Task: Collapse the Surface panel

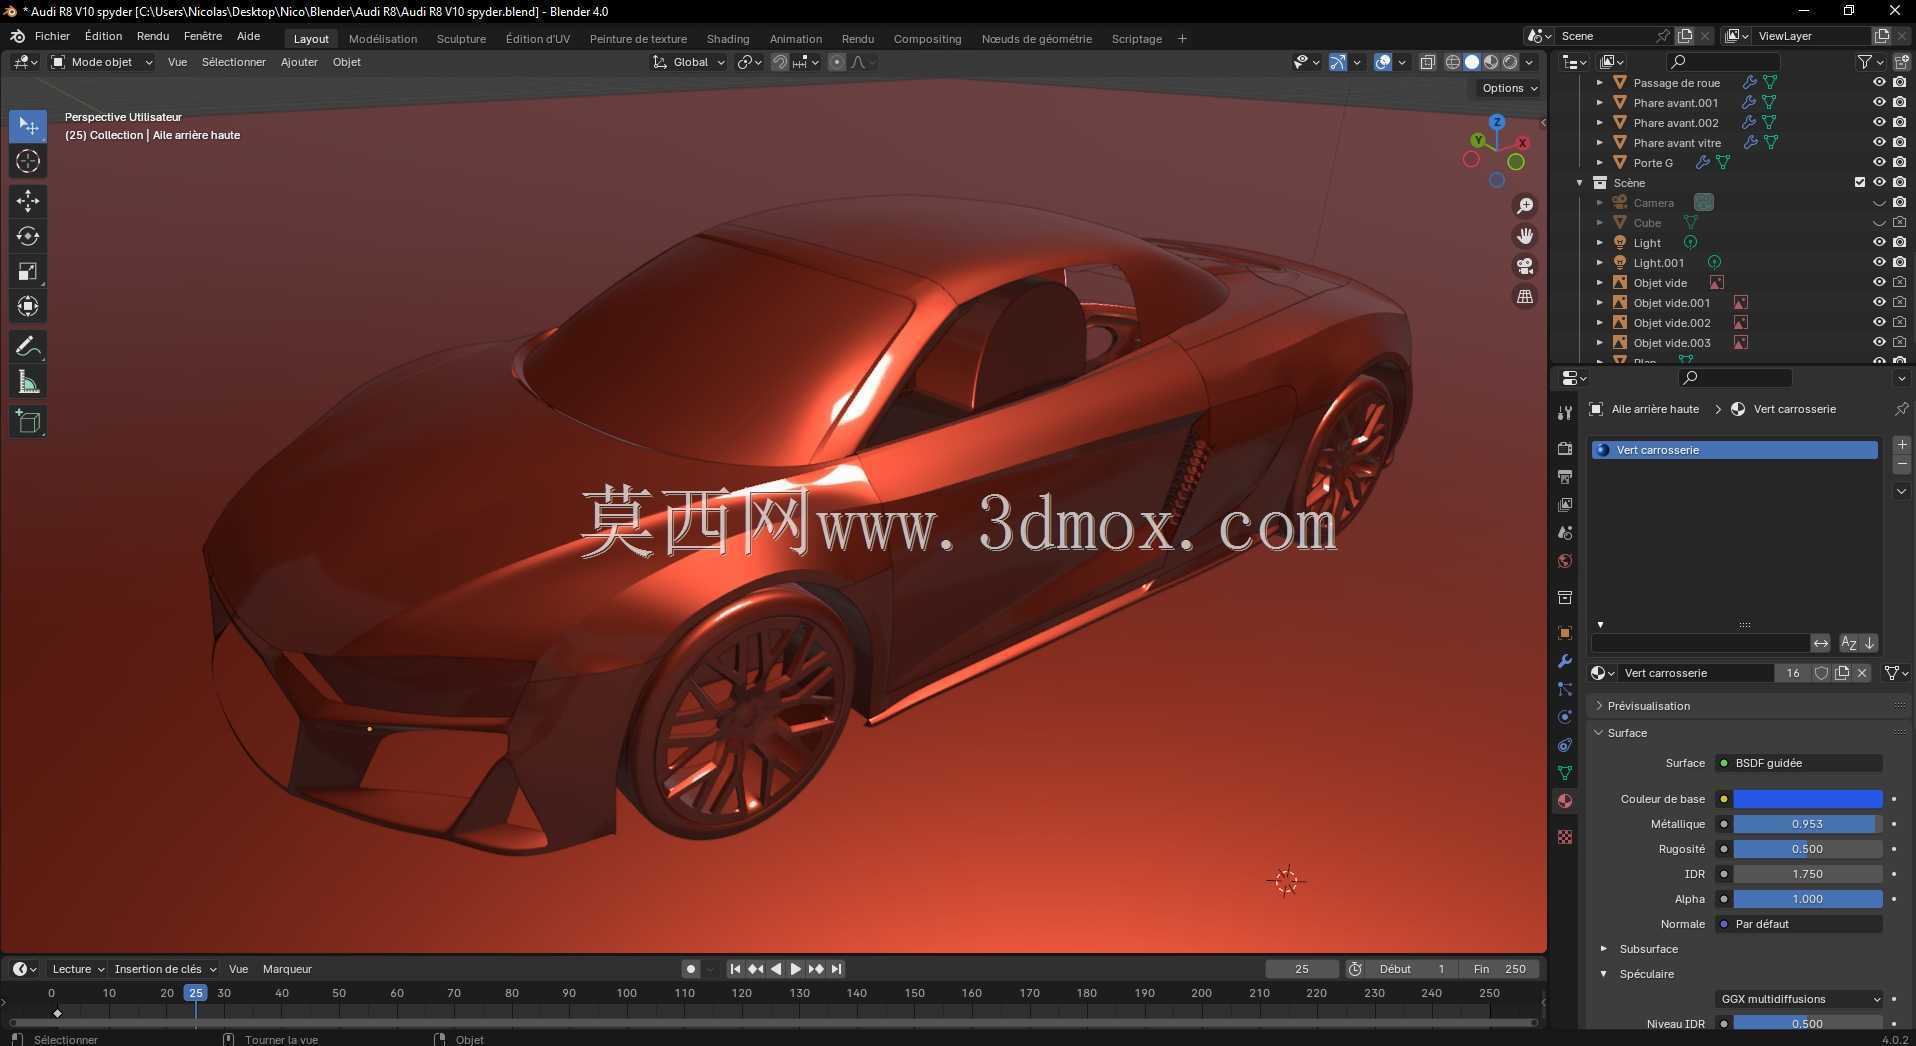Action: 1627,733
